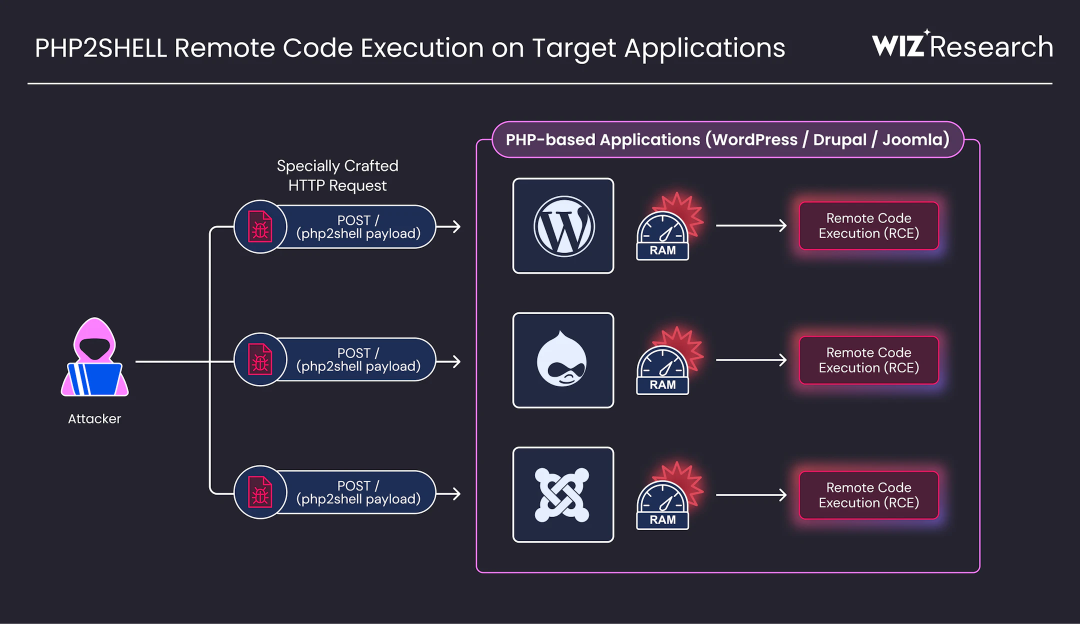Click the Remote Code Execution box for Drupal
This screenshot has height=624, width=1080.
pos(869,360)
